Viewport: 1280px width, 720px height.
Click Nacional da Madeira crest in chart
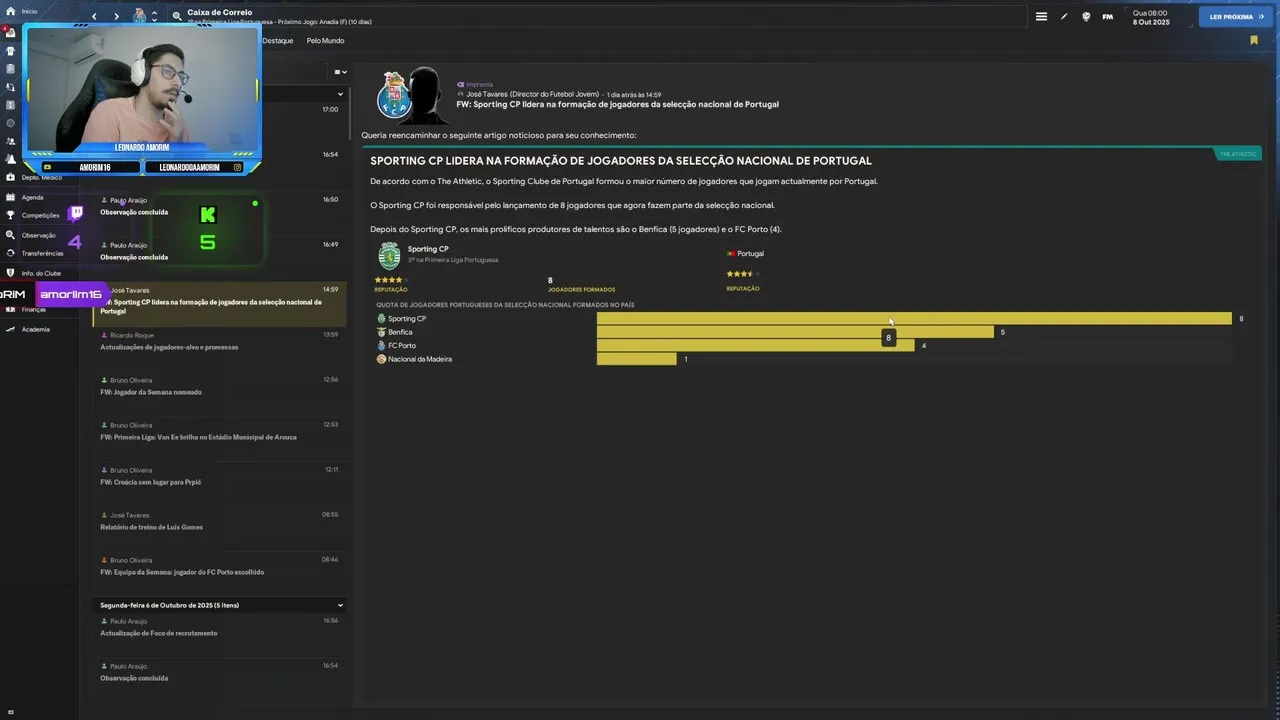point(381,359)
